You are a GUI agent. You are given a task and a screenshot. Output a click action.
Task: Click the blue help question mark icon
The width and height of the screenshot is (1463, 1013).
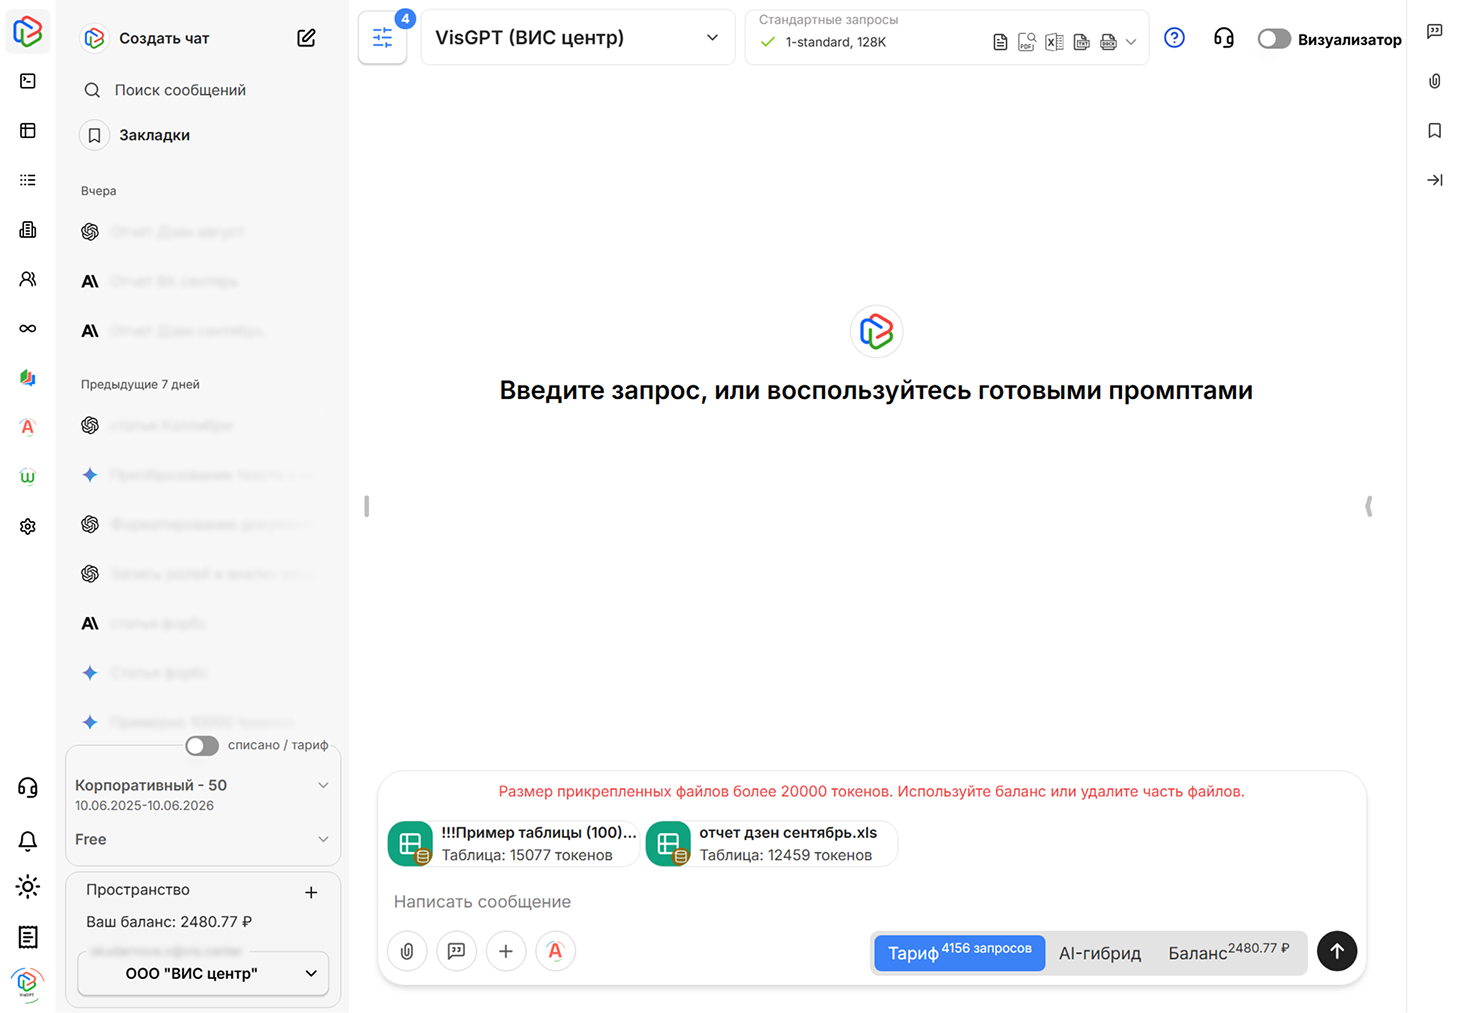pos(1174,36)
